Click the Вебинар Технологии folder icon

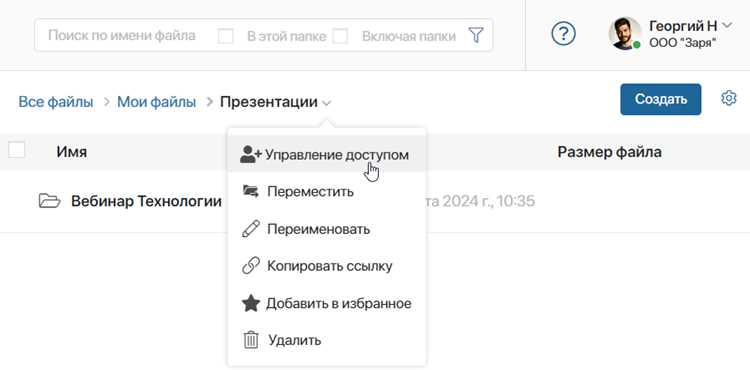pyautogui.click(x=49, y=201)
